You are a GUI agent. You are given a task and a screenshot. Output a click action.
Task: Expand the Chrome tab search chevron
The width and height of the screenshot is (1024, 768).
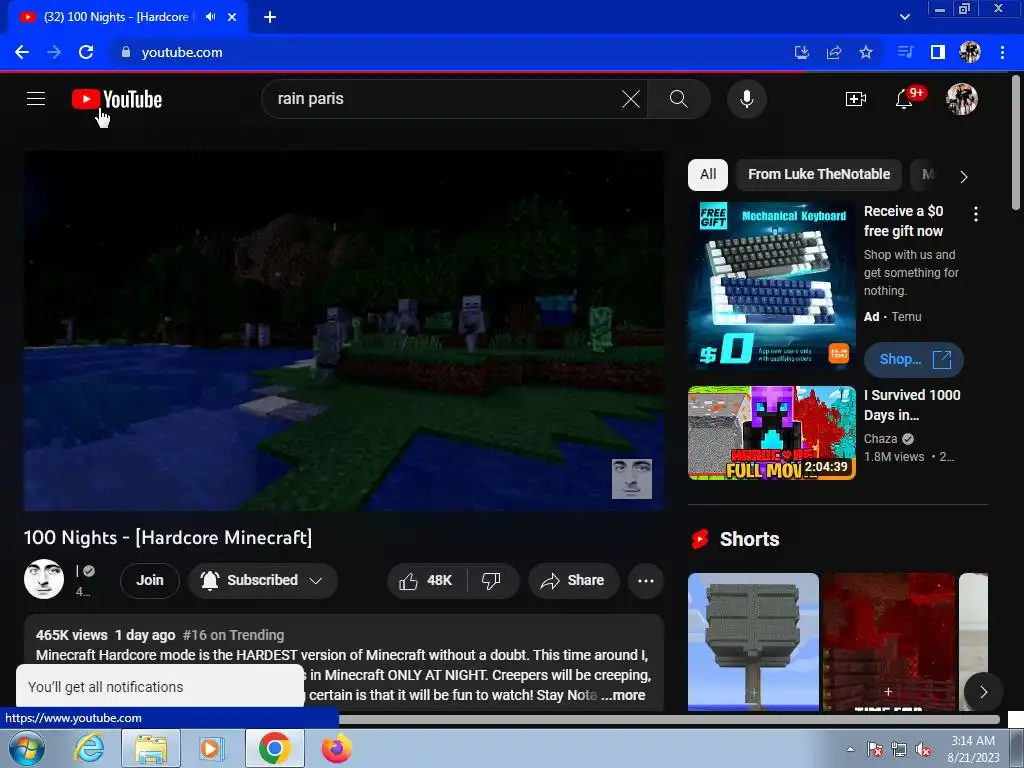coord(904,17)
